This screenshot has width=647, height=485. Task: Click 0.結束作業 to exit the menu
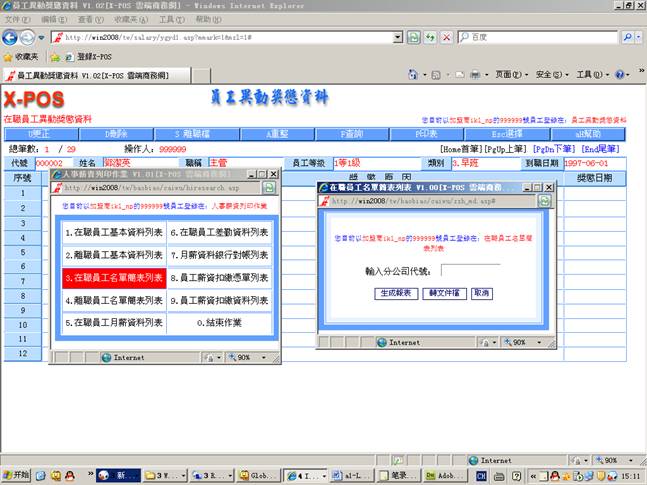click(219, 324)
